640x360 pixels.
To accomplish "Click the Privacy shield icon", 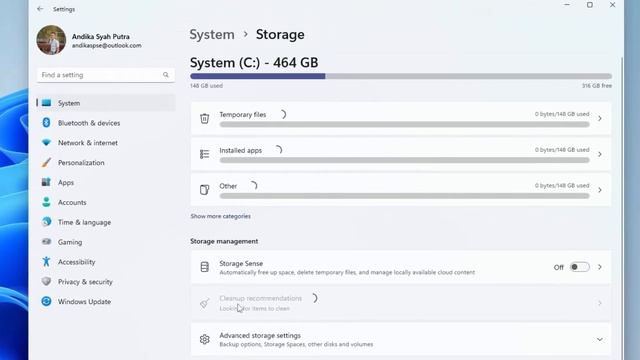I will coord(47,281).
